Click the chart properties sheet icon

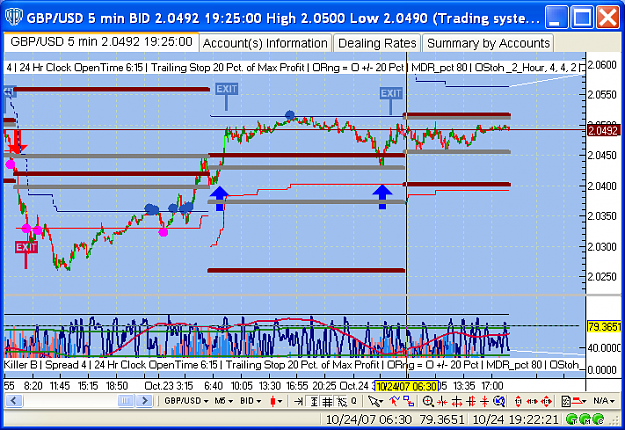coord(566,401)
